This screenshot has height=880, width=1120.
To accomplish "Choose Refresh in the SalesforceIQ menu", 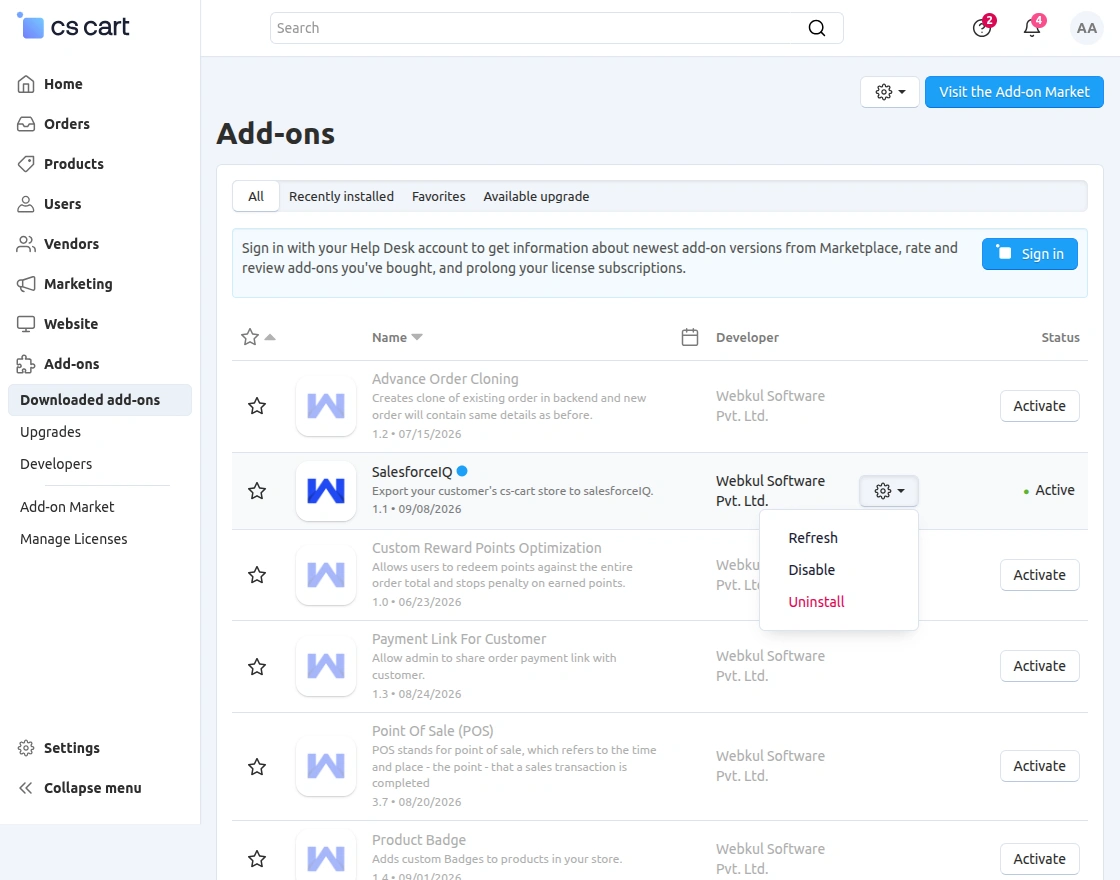I will pyautogui.click(x=813, y=539).
